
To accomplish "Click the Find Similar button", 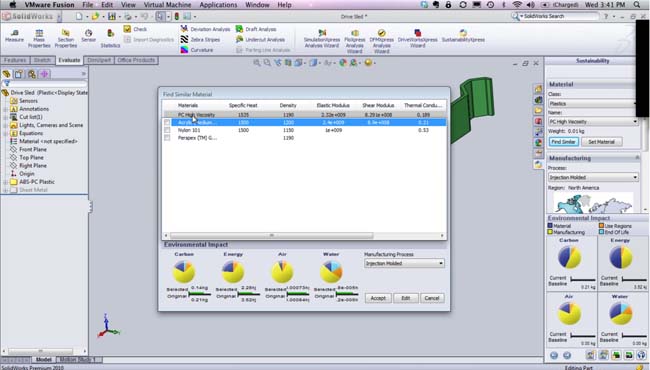I will pos(563,142).
